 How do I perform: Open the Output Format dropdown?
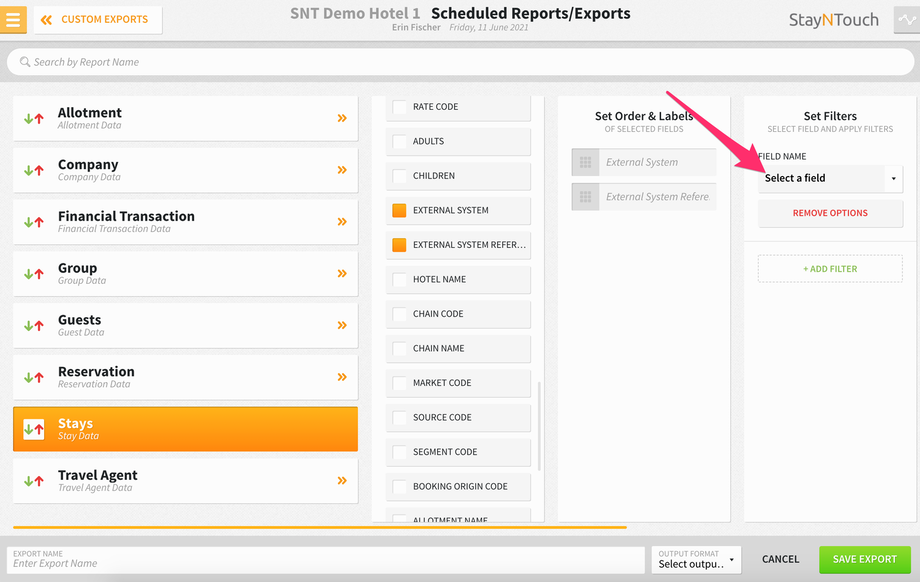pos(696,560)
